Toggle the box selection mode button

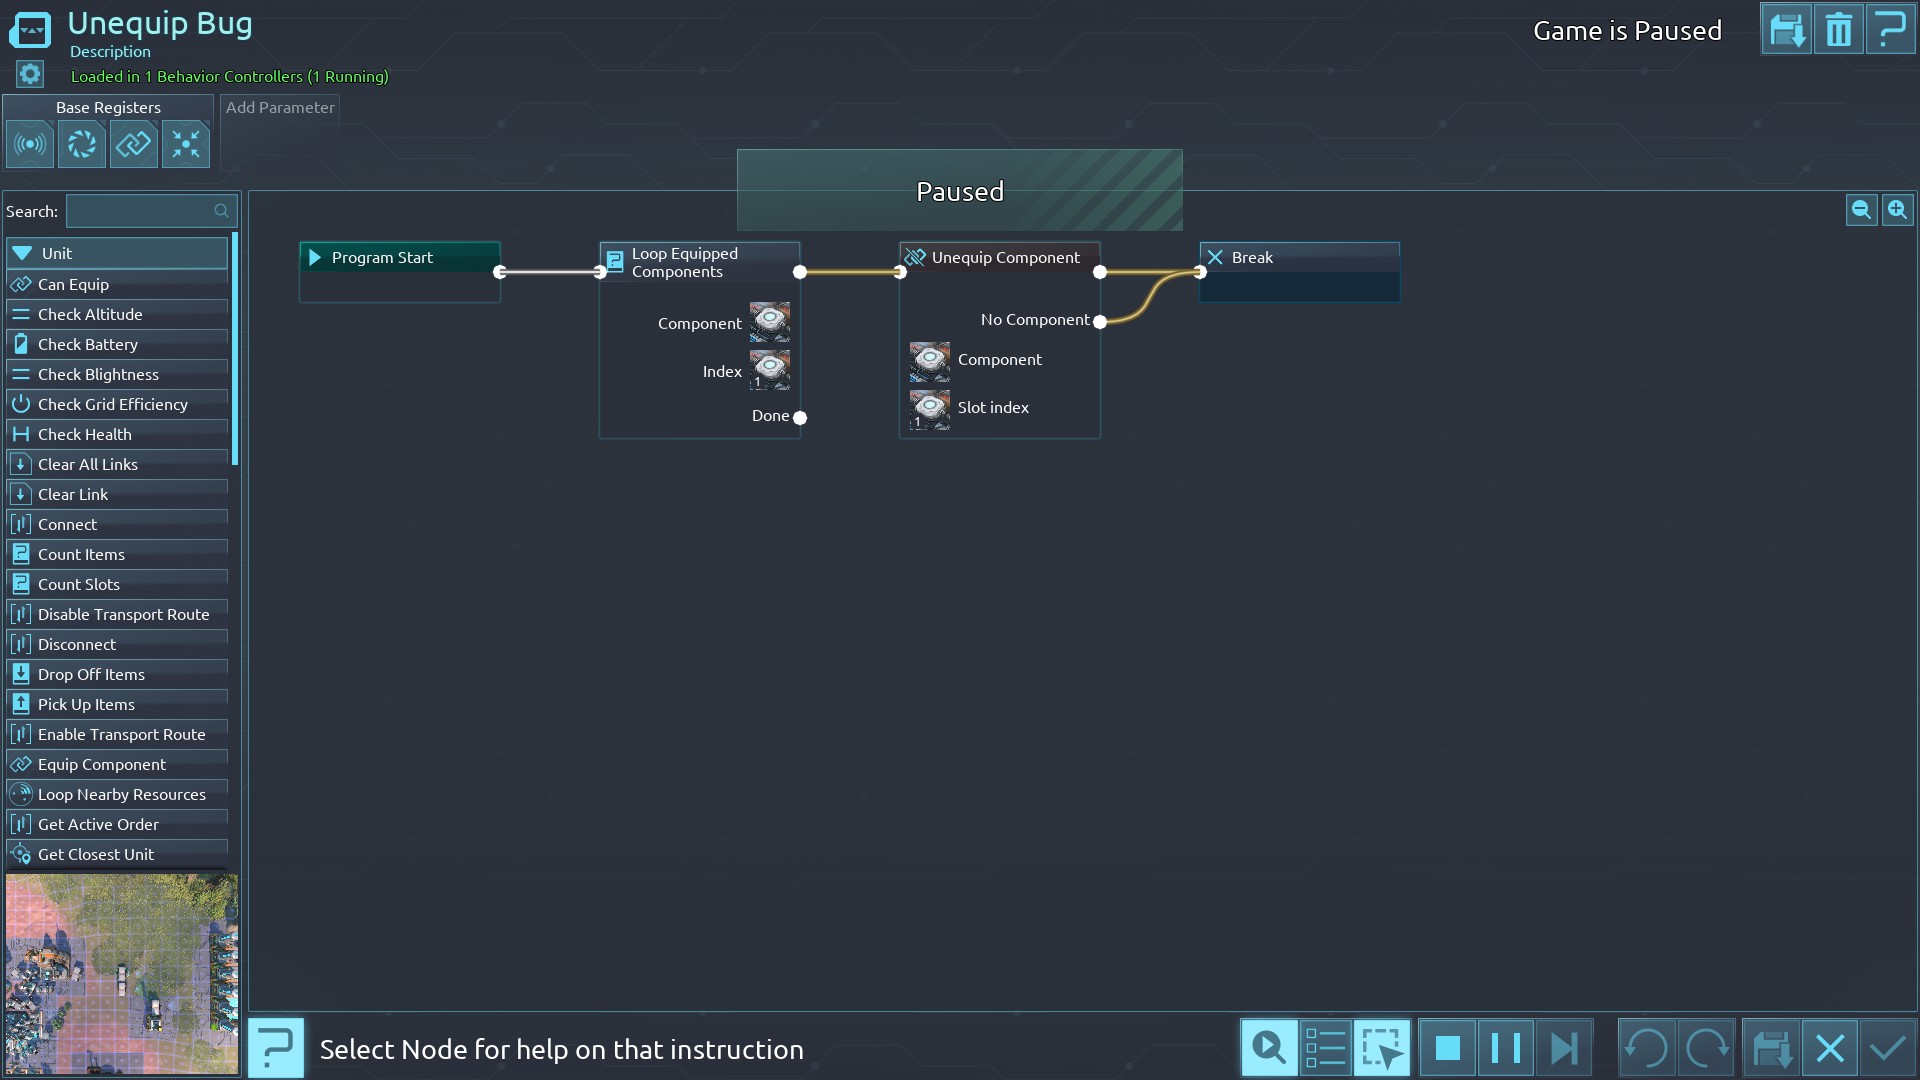[1381, 1048]
